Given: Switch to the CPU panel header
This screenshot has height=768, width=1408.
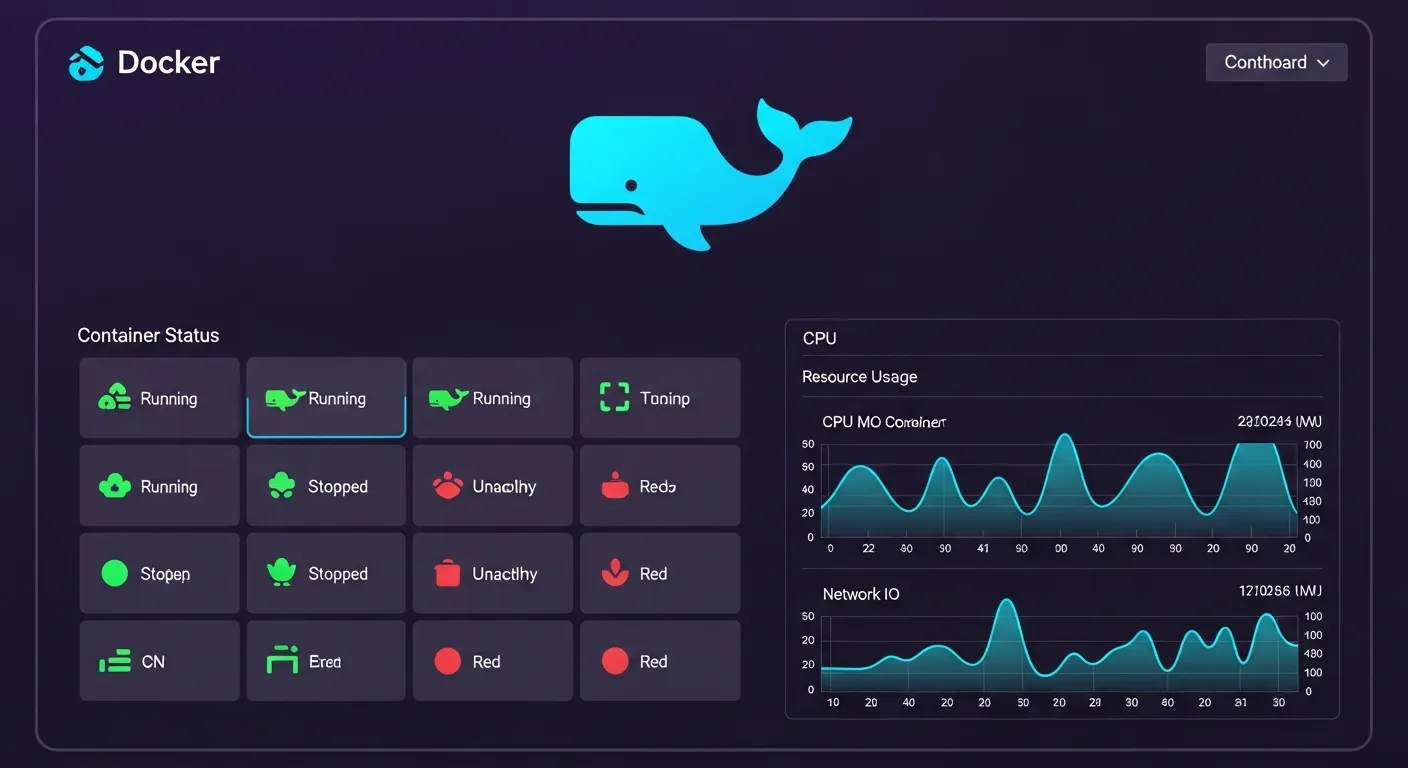Looking at the screenshot, I should [x=819, y=338].
